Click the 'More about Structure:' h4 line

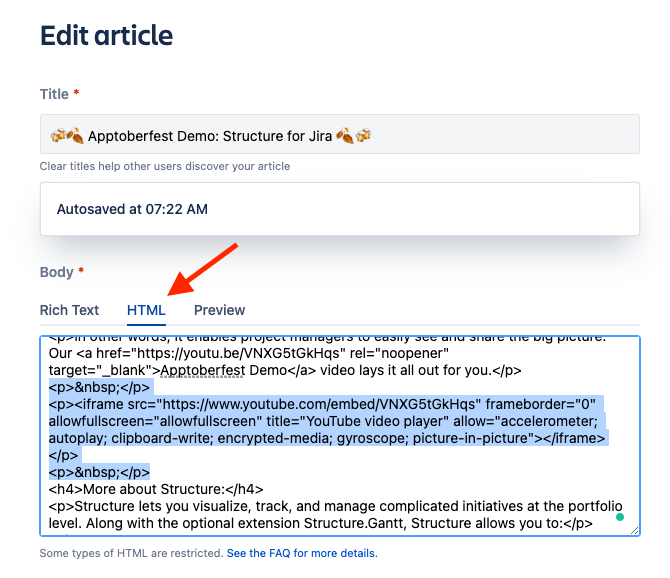(x=156, y=489)
